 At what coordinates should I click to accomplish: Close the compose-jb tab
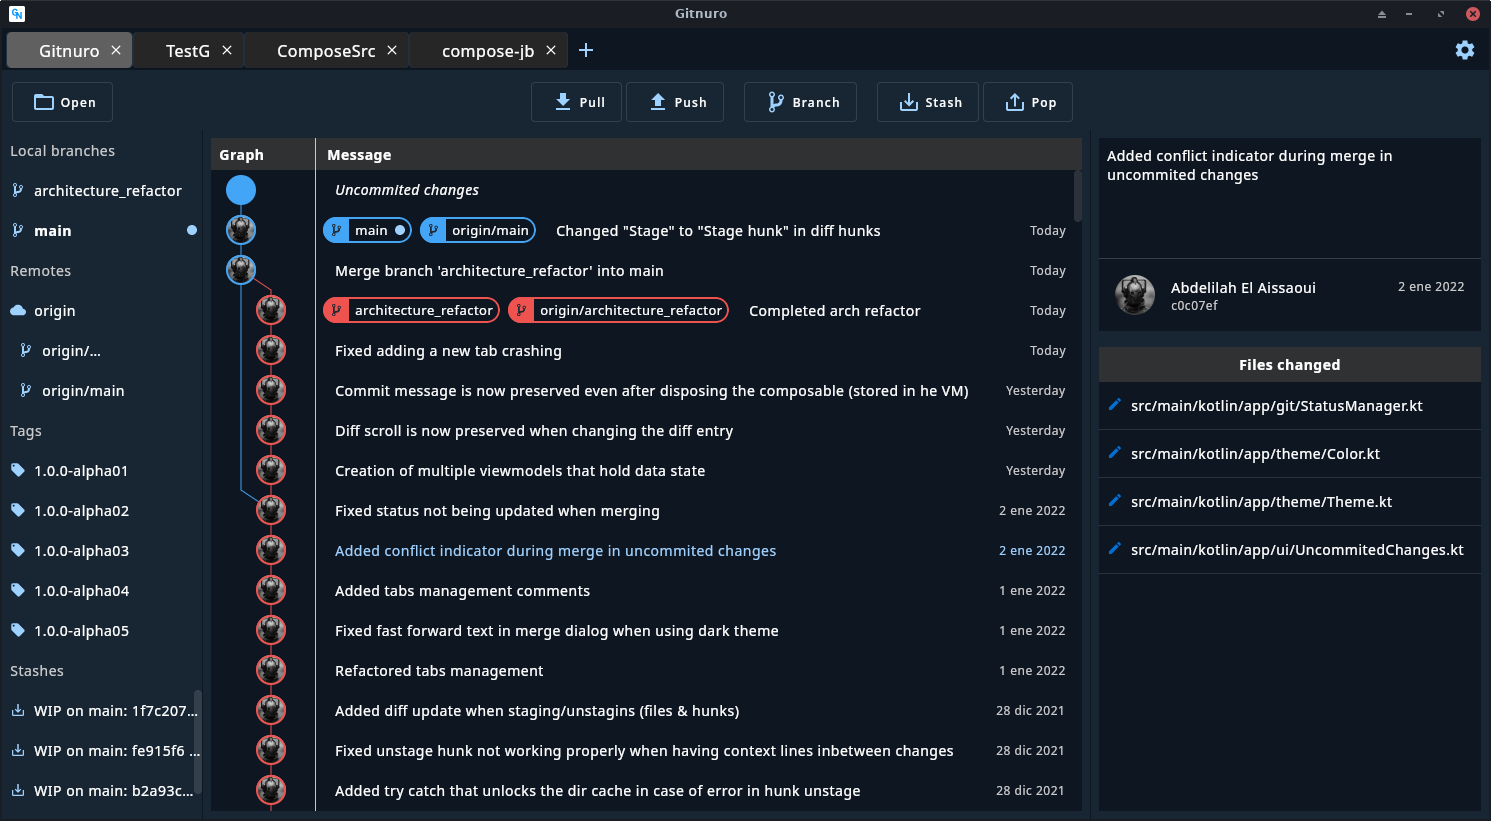pyautogui.click(x=551, y=50)
